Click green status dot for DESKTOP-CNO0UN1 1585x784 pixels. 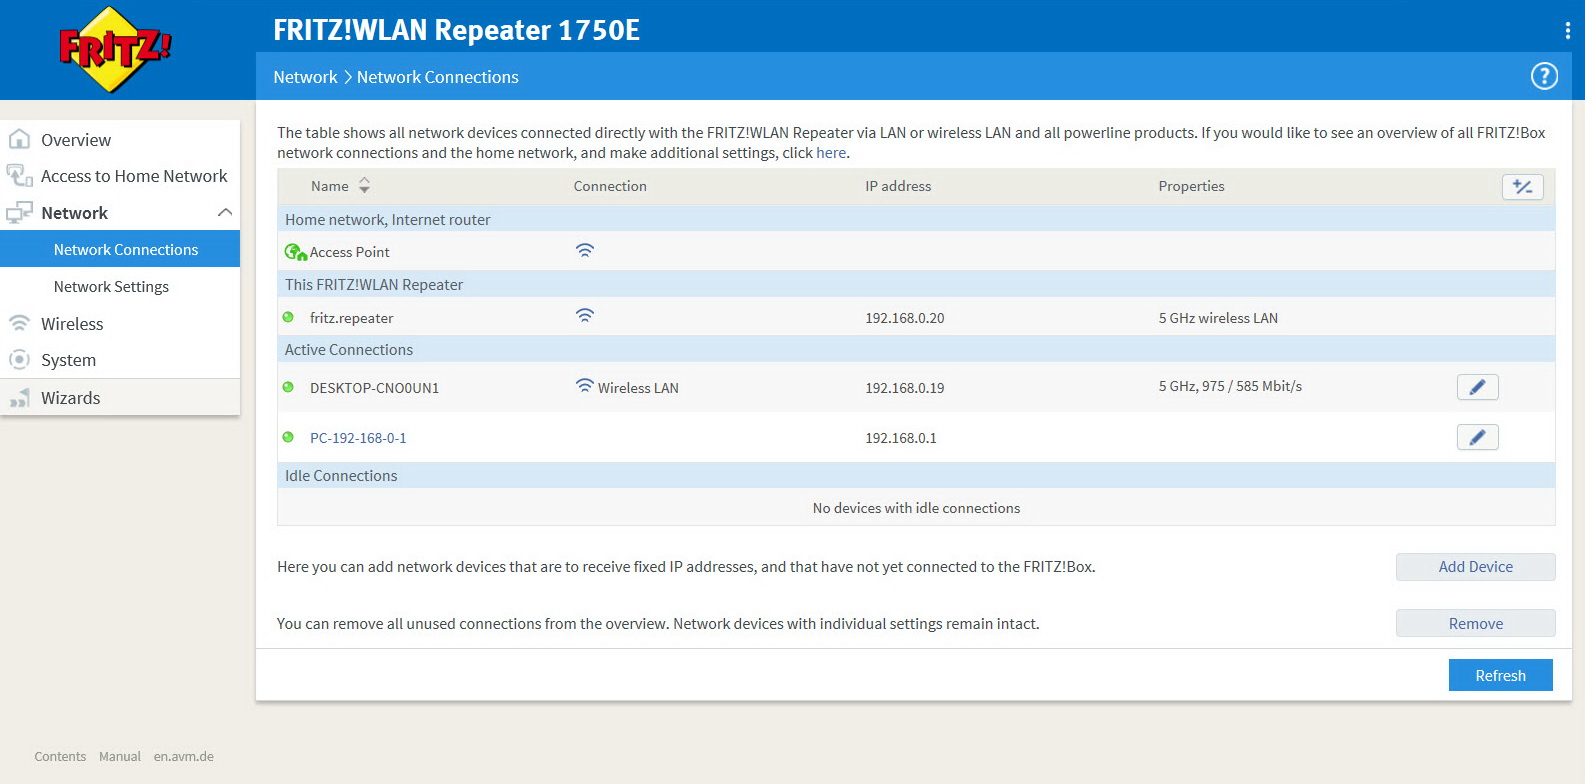click(288, 387)
